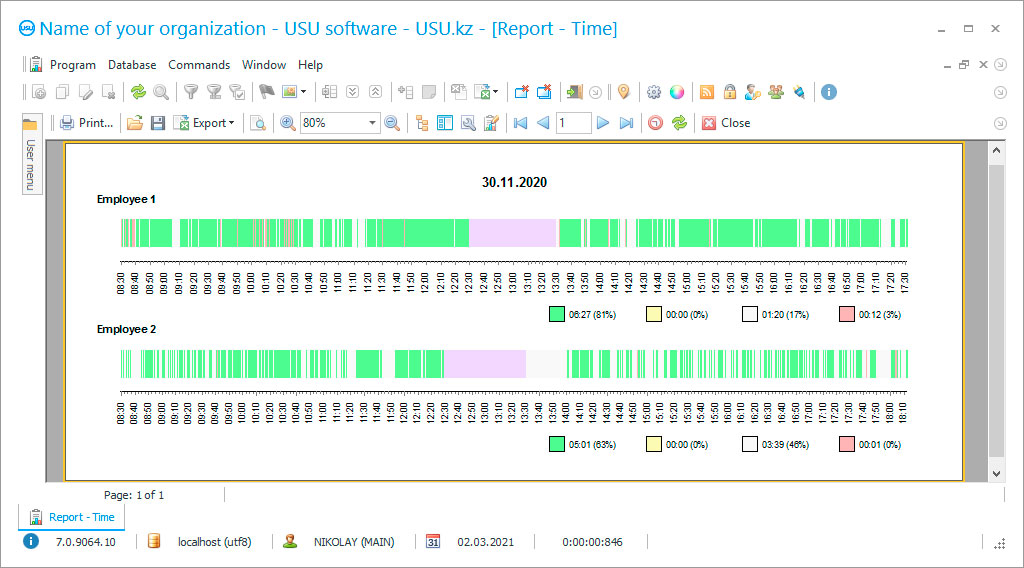Open the settings gear icon

(x=654, y=92)
